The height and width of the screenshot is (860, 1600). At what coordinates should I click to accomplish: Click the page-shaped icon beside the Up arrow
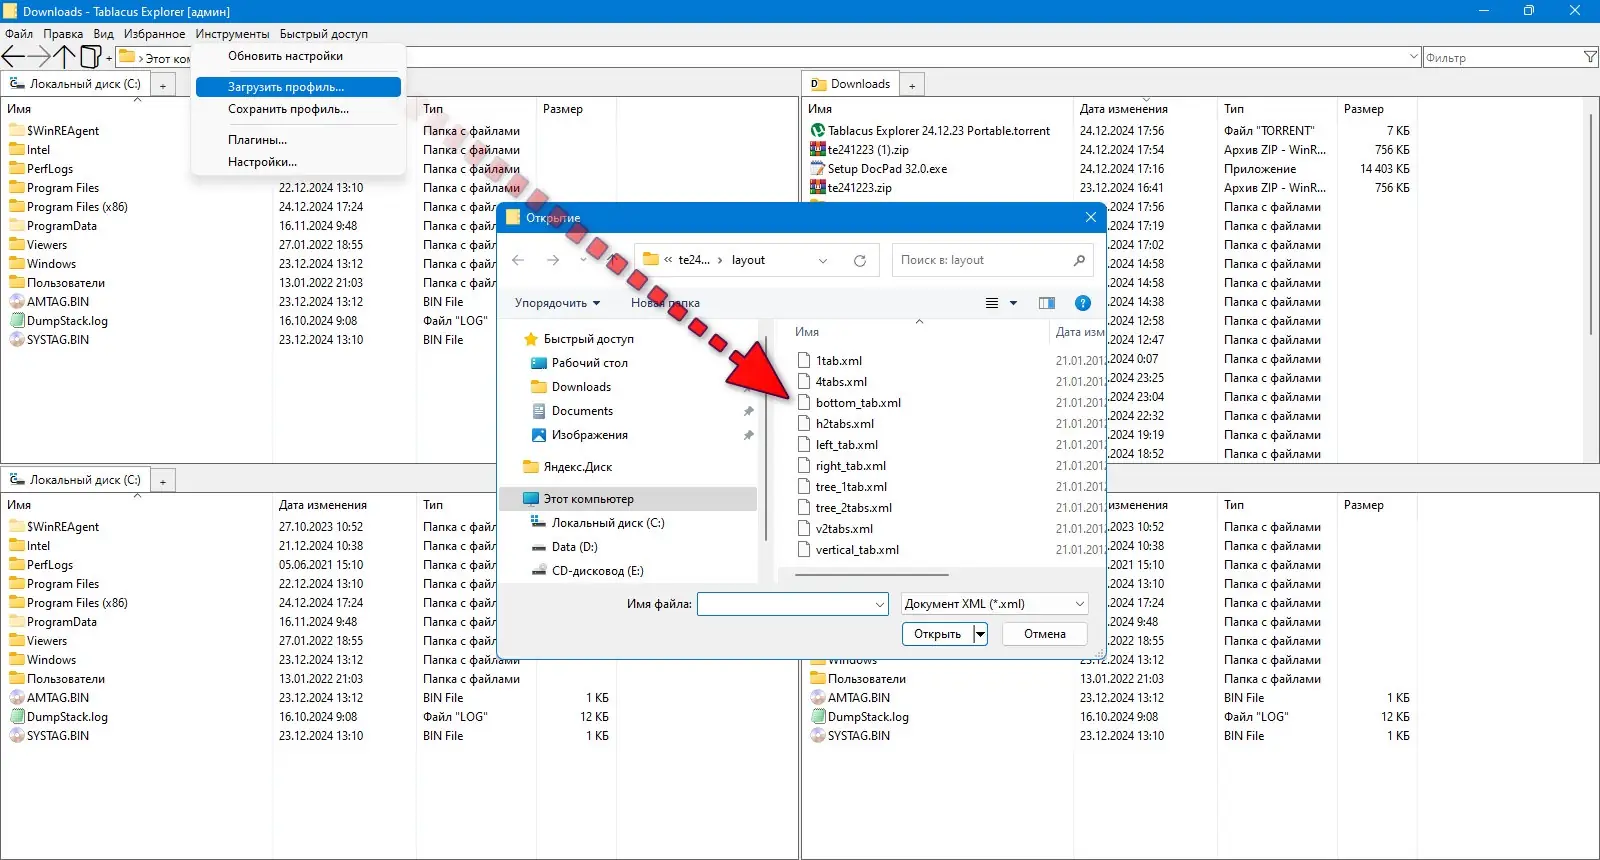click(x=90, y=57)
